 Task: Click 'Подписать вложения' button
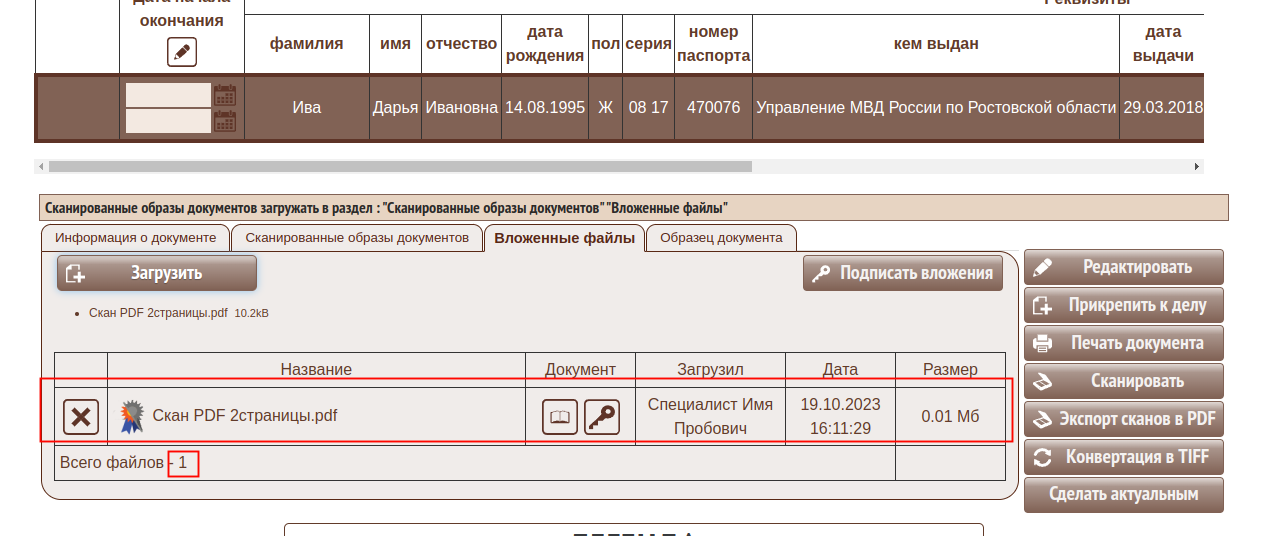[x=903, y=273]
